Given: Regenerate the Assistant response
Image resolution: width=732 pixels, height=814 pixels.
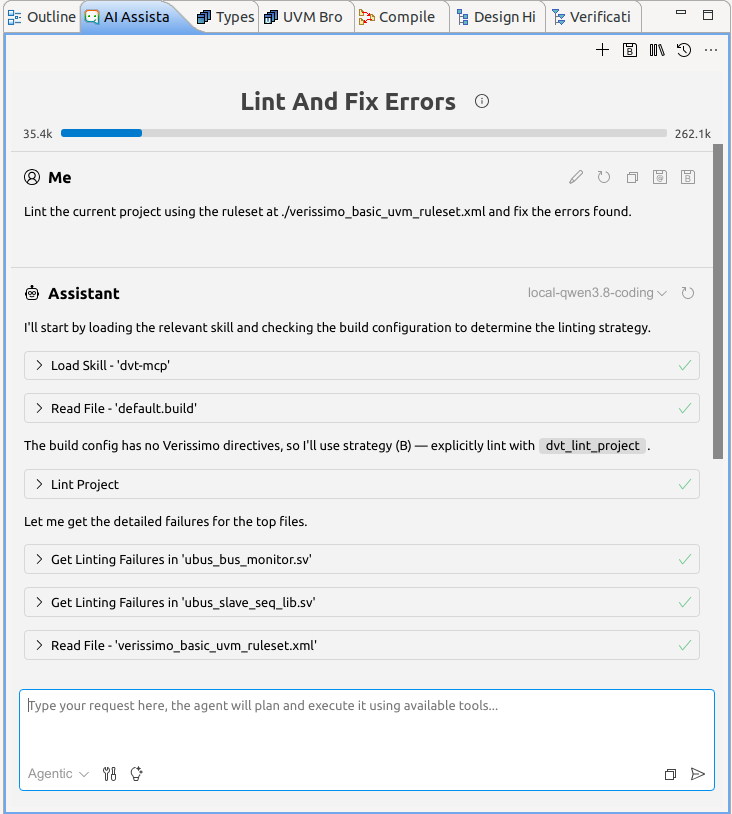Looking at the screenshot, I should (687, 293).
